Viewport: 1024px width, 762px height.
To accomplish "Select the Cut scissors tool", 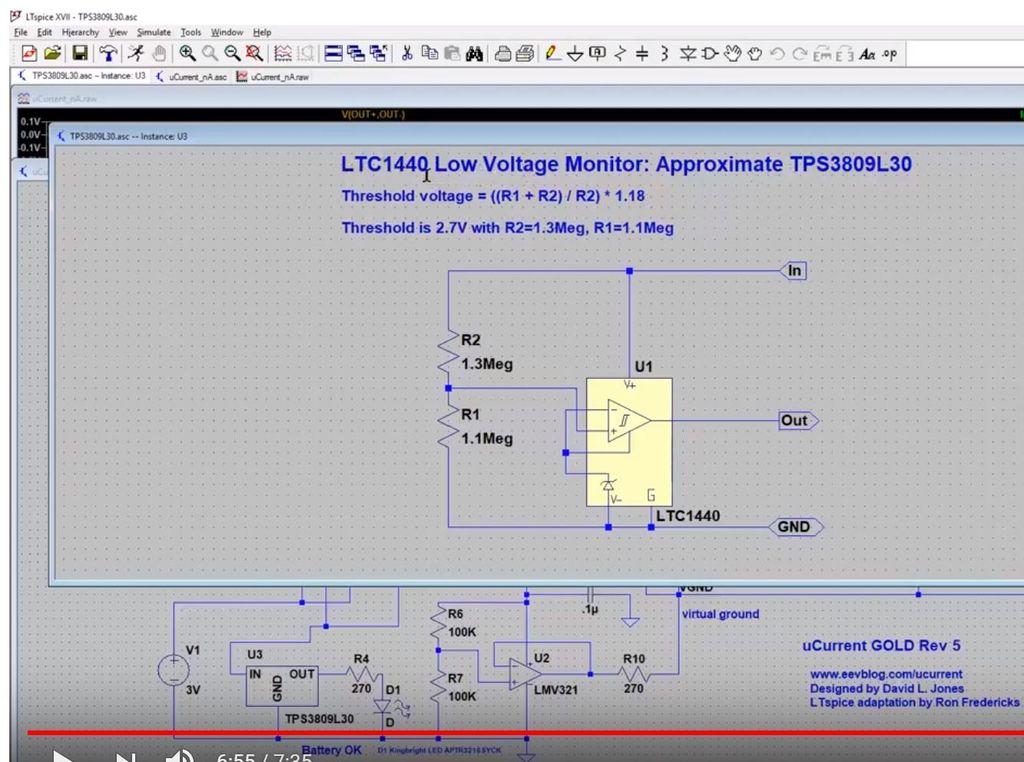I will pos(407,54).
